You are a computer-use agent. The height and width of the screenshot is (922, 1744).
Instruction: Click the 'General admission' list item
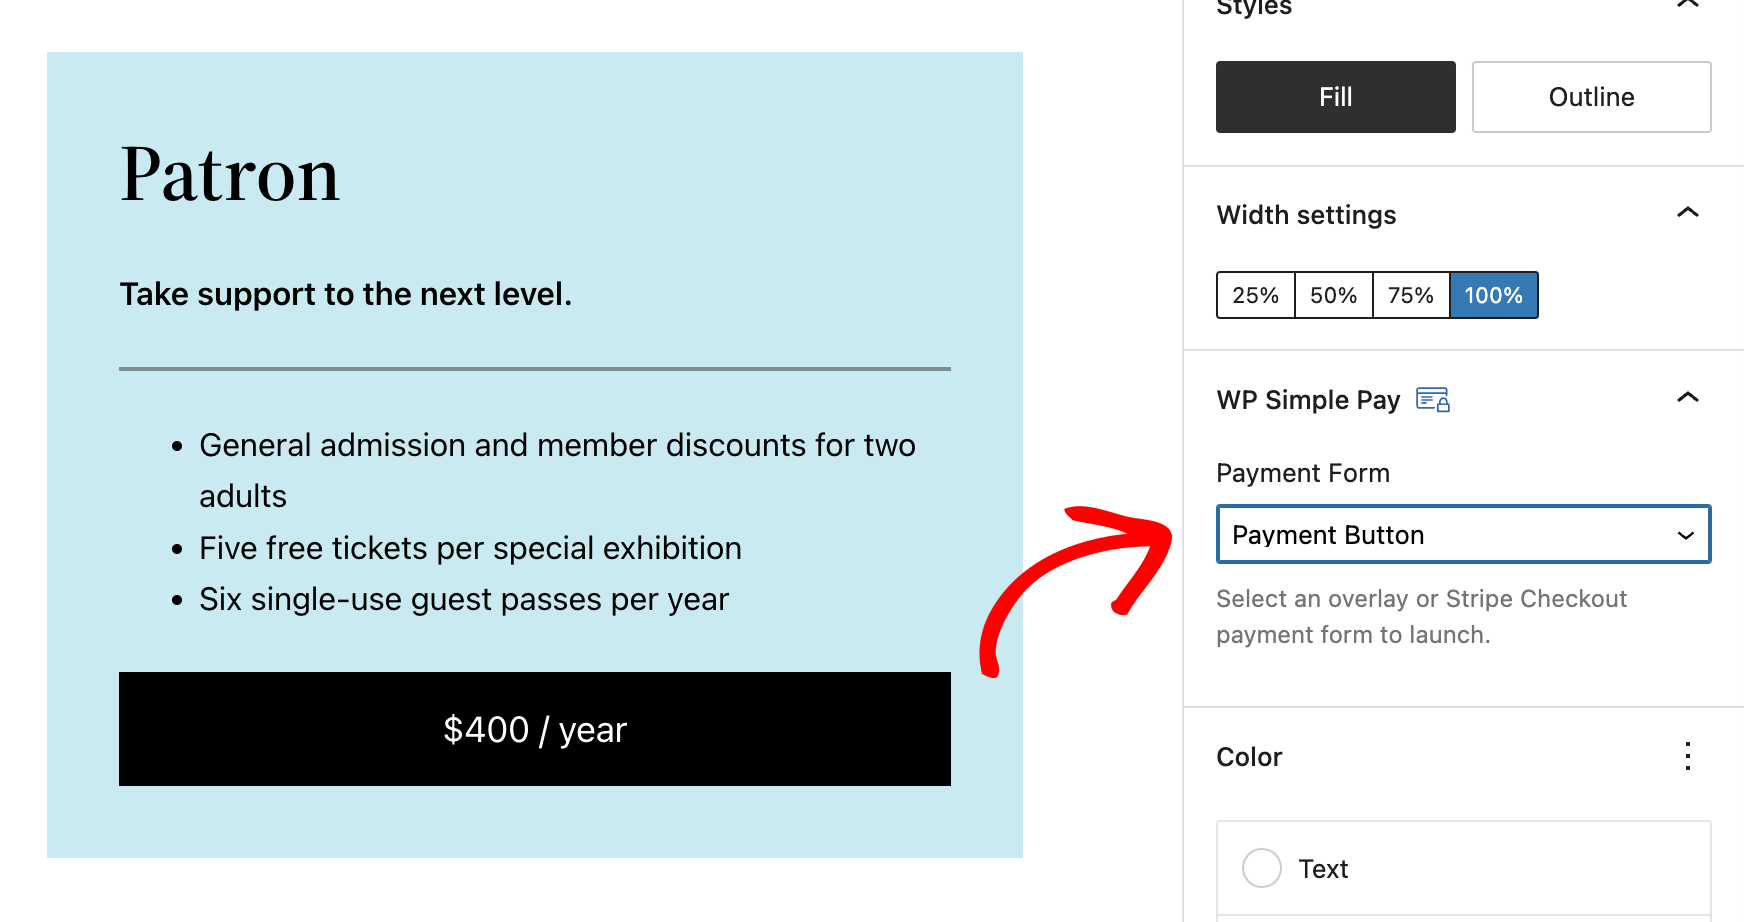557,446
